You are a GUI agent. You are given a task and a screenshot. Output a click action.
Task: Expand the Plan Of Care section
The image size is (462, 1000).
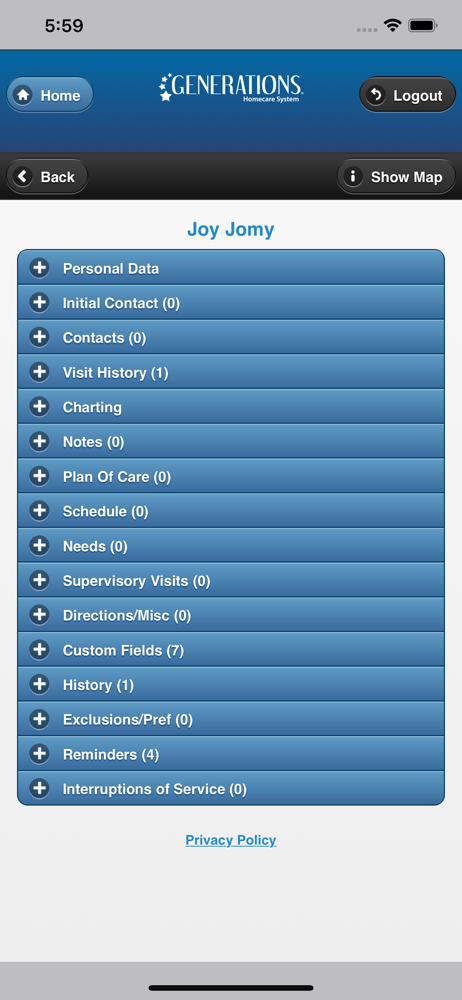click(x=231, y=476)
